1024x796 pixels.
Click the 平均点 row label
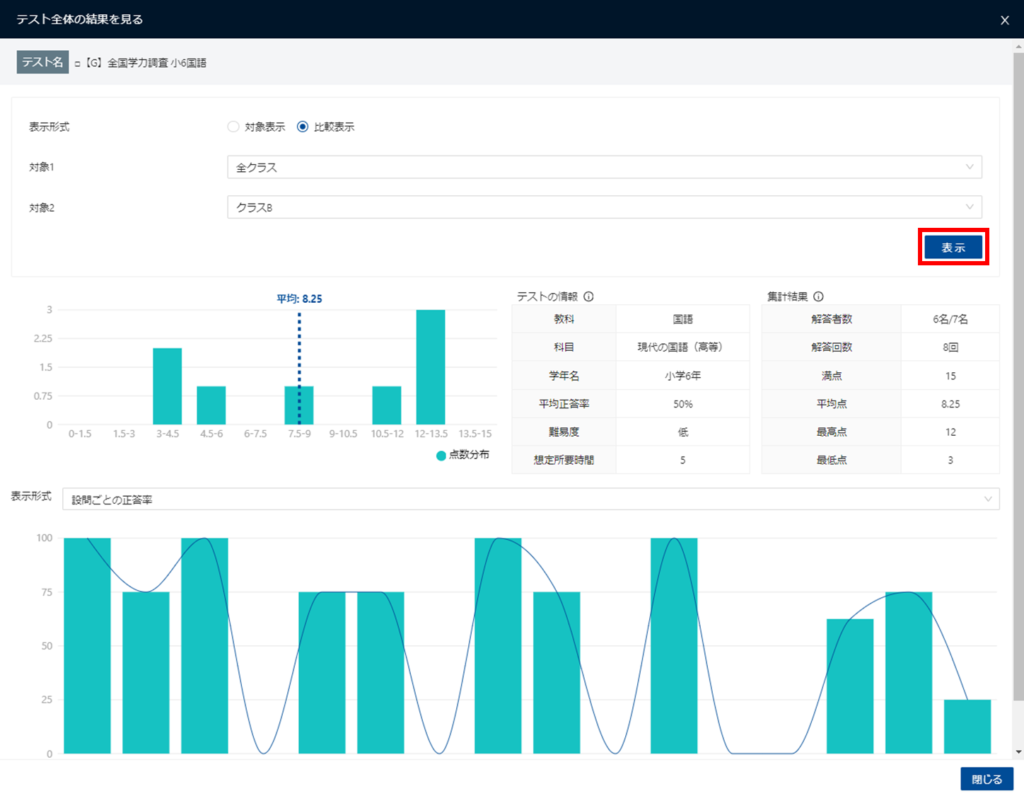tap(831, 404)
